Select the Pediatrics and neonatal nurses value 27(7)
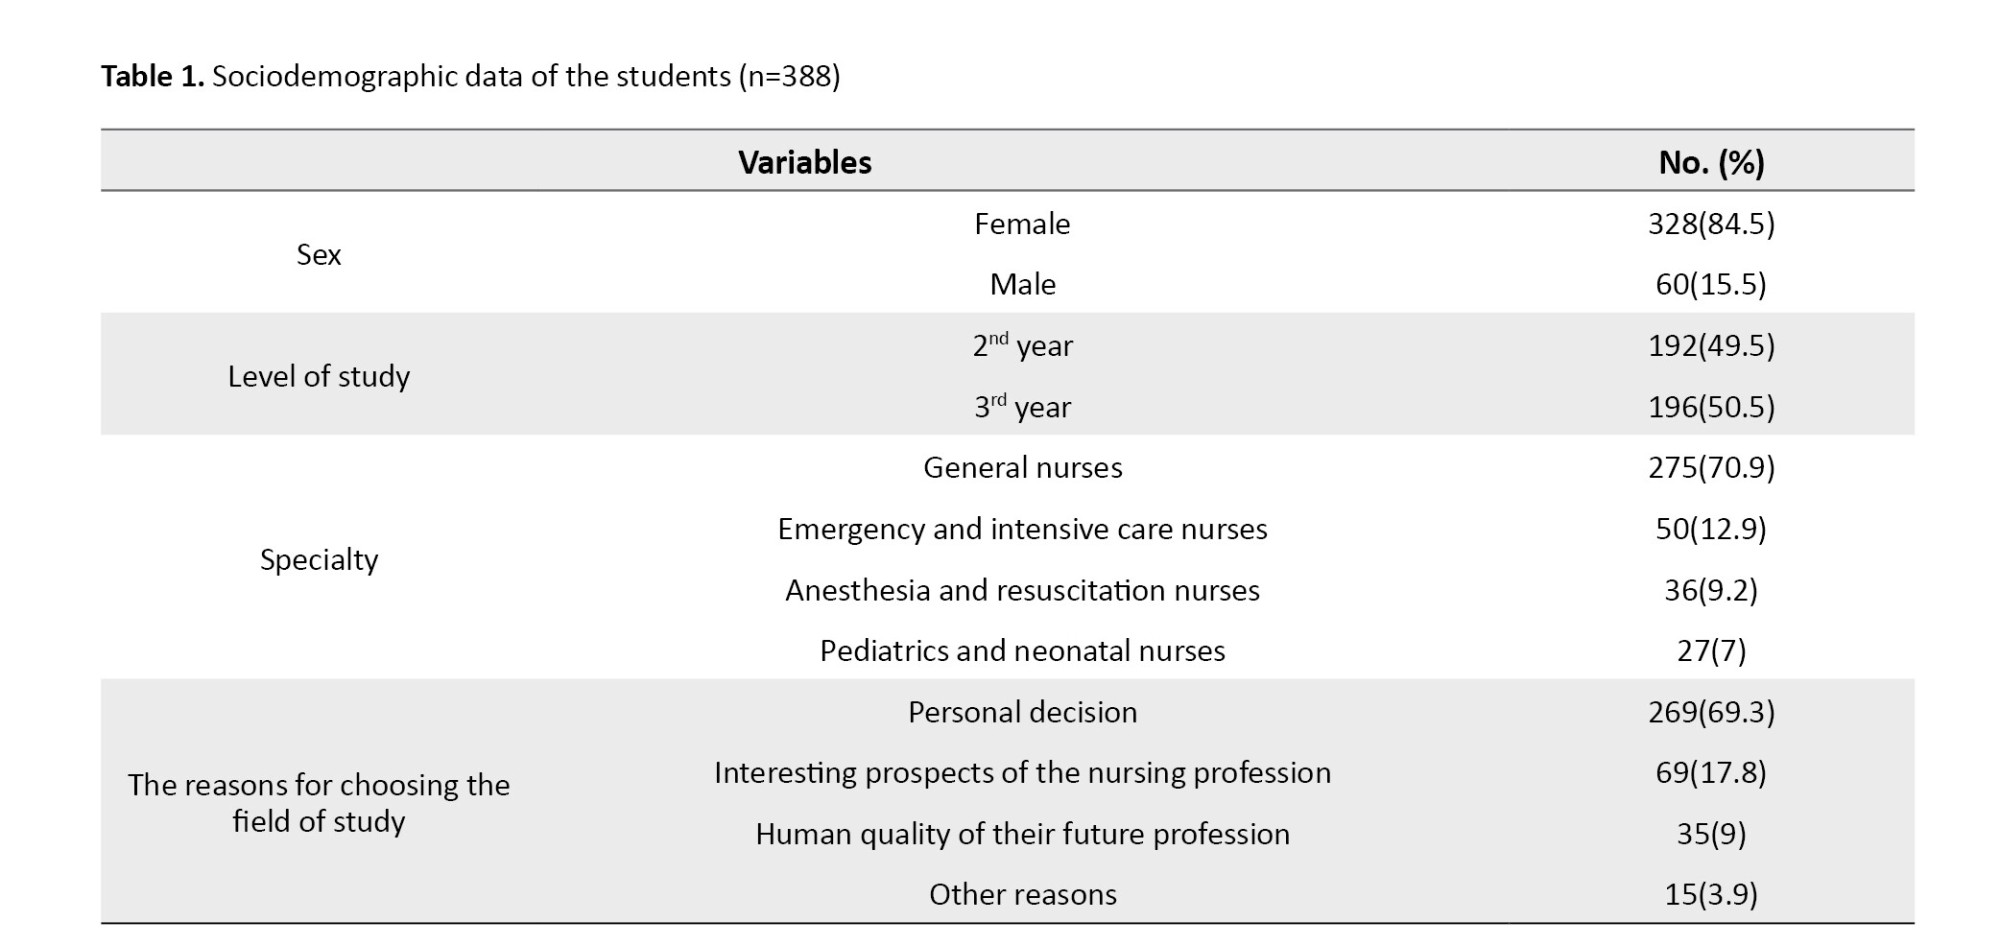The height and width of the screenshot is (945, 2000). [x=1711, y=651]
